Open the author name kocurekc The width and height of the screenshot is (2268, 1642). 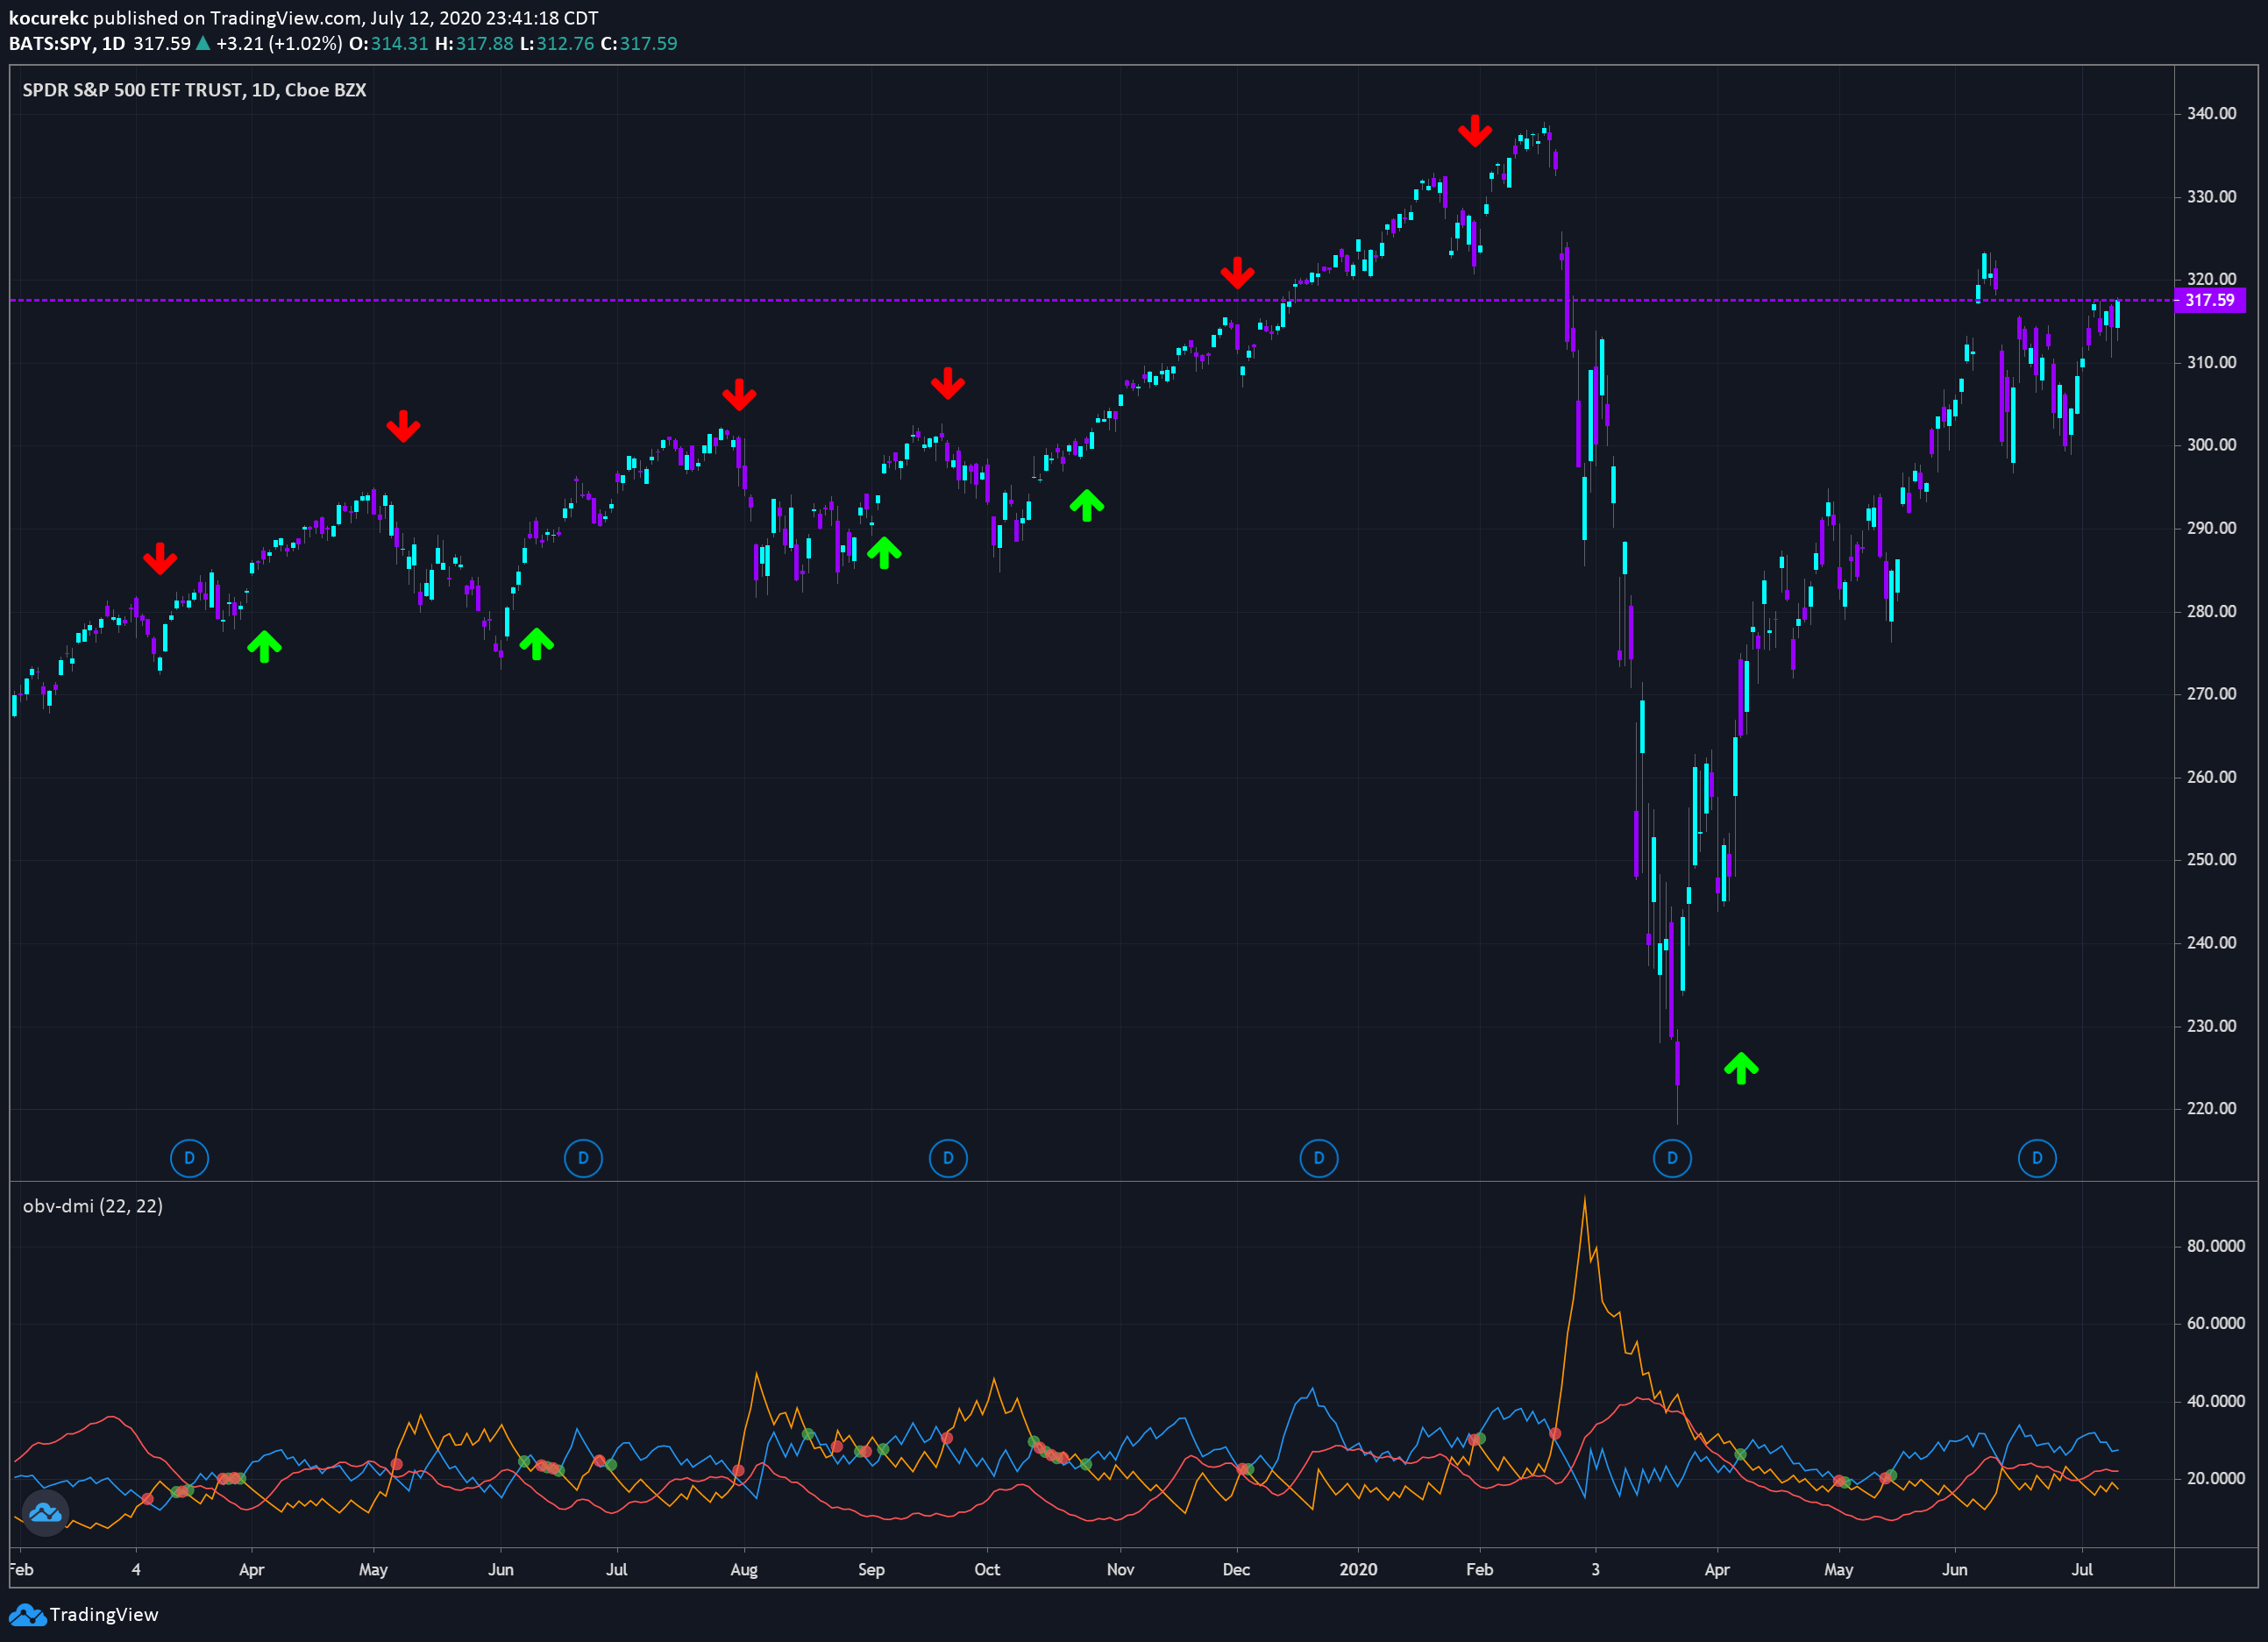(48, 18)
